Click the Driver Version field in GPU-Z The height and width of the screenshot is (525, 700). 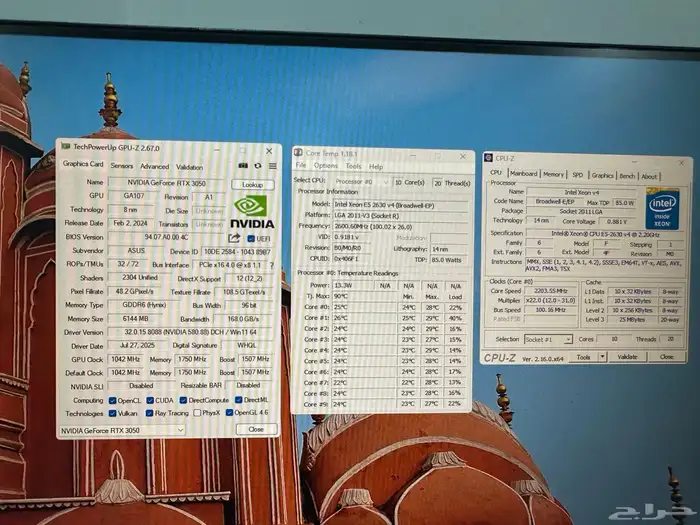click(190, 333)
